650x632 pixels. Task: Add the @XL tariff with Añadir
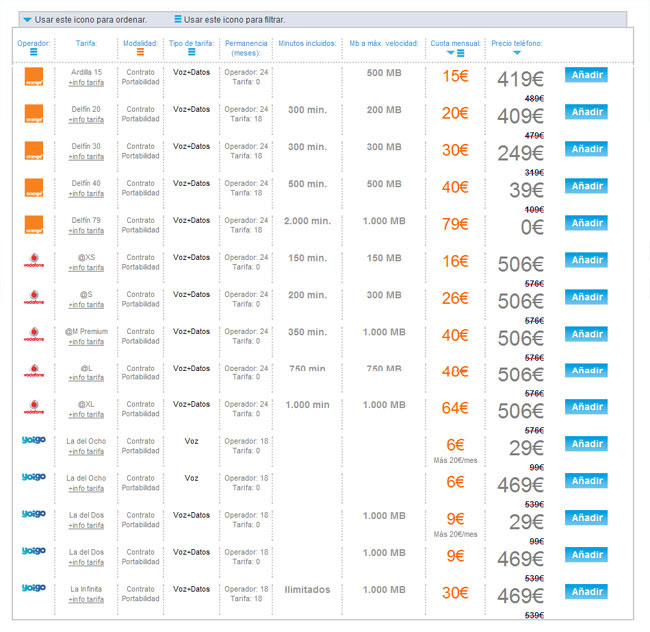[x=586, y=407]
